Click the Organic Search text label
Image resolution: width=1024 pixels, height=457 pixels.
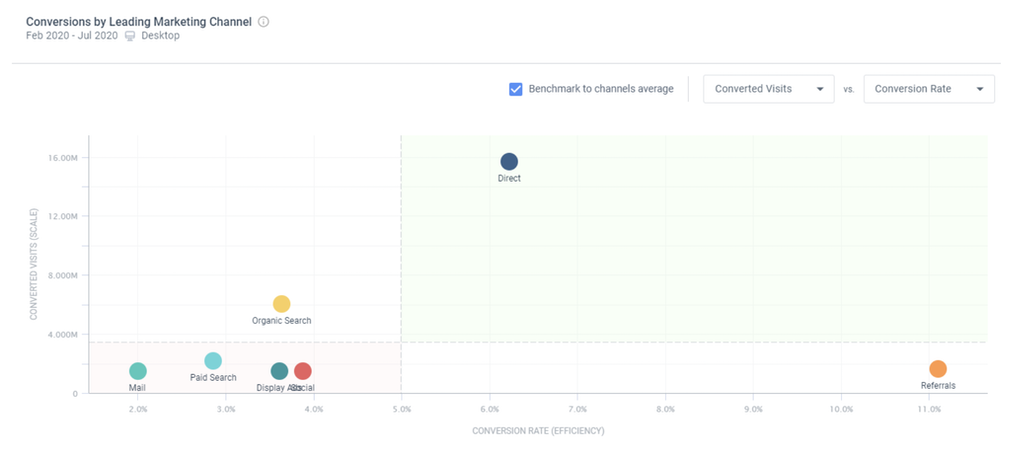click(282, 321)
